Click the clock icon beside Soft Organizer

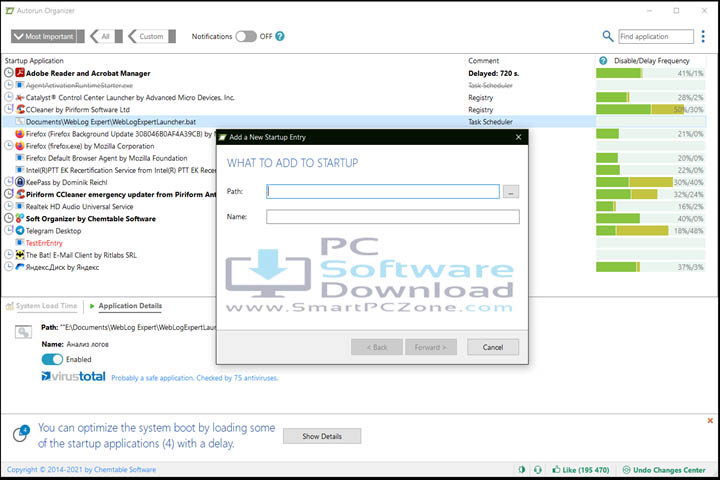9,218
